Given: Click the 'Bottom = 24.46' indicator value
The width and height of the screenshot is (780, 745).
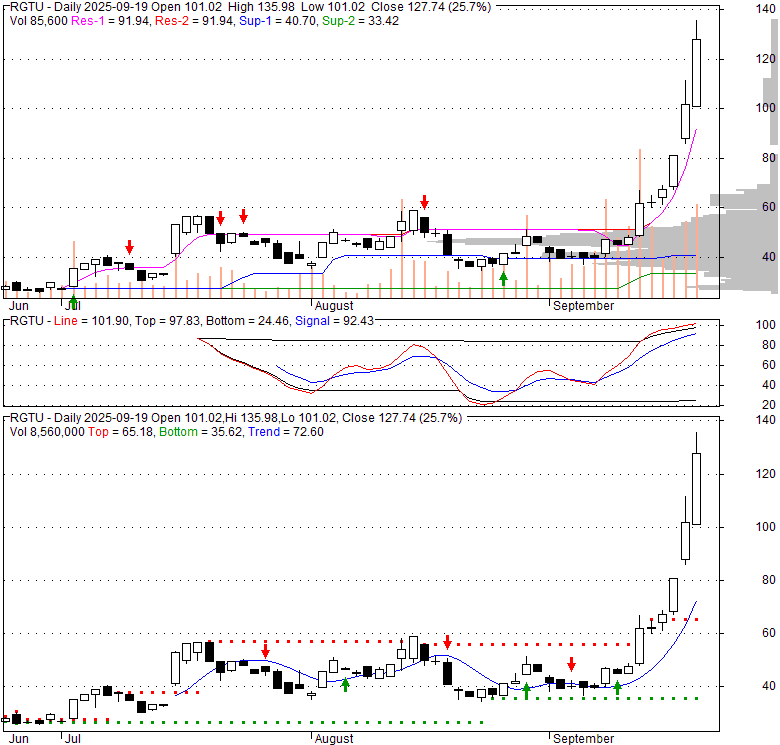Looking at the screenshot, I should click(x=247, y=321).
